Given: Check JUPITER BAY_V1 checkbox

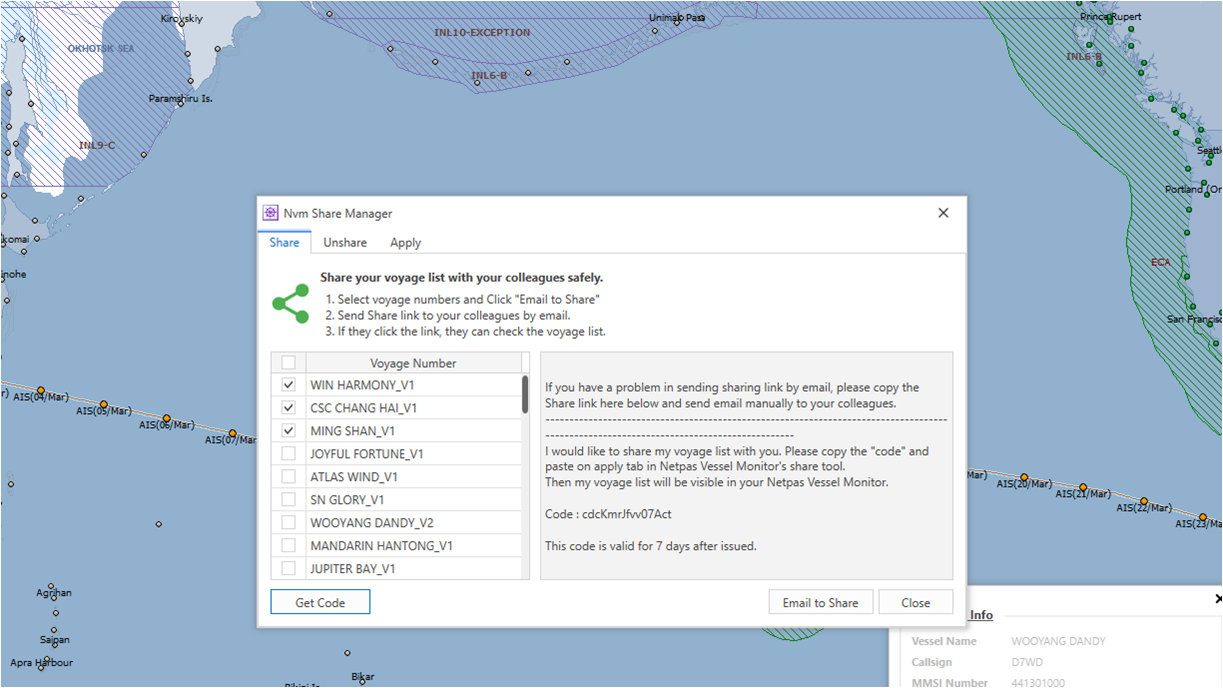Looking at the screenshot, I should click(288, 569).
